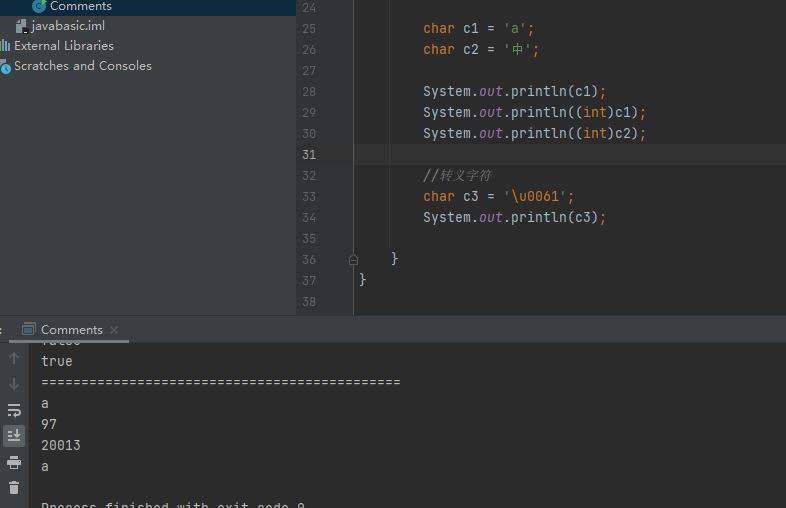Expand External Libraries node
The height and width of the screenshot is (508, 786).
click(x=63, y=46)
